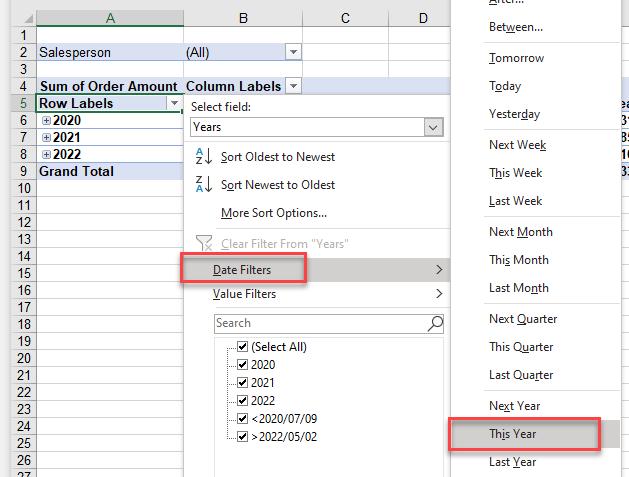
Task: Choose the Between... filter option
Action: pyautogui.click(x=516, y=27)
